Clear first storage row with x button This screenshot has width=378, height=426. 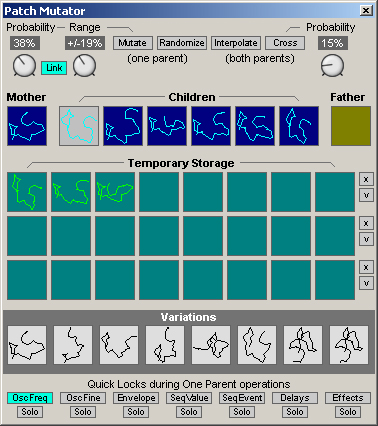point(366,179)
